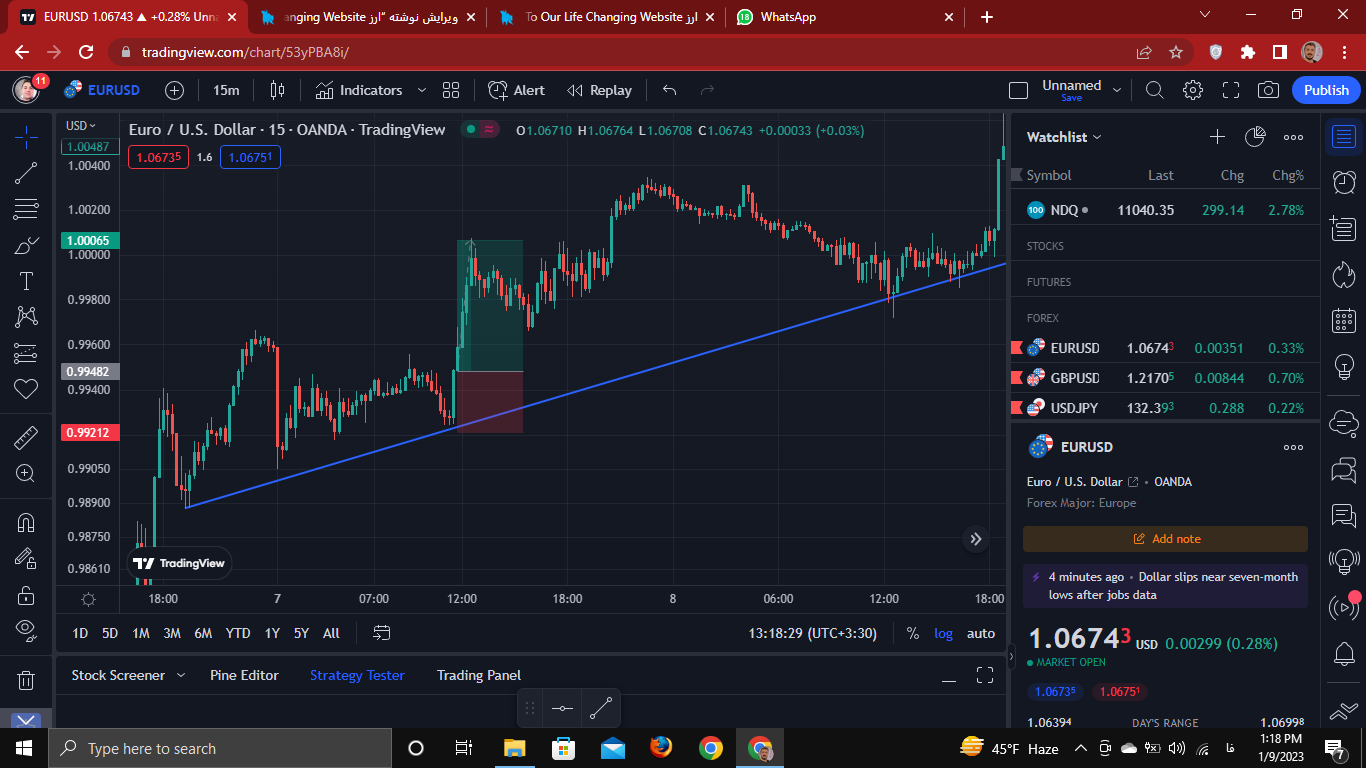The height and width of the screenshot is (768, 1366).
Task: Toggle percent scale on the price axis
Action: (x=912, y=633)
